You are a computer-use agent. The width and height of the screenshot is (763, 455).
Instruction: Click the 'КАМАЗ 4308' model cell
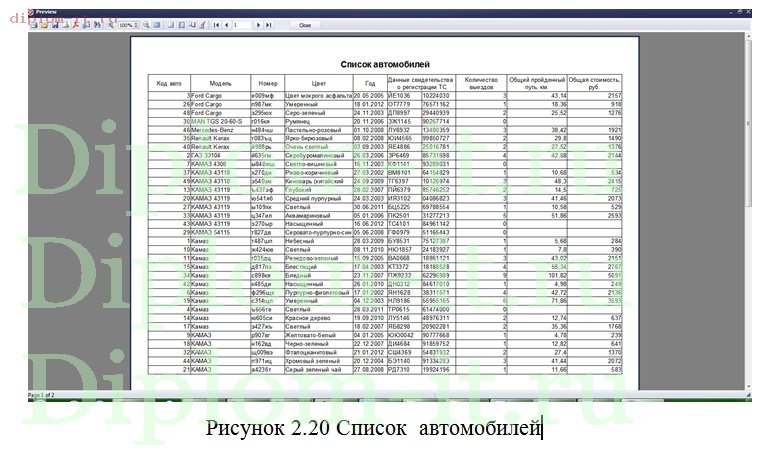click(x=220, y=164)
